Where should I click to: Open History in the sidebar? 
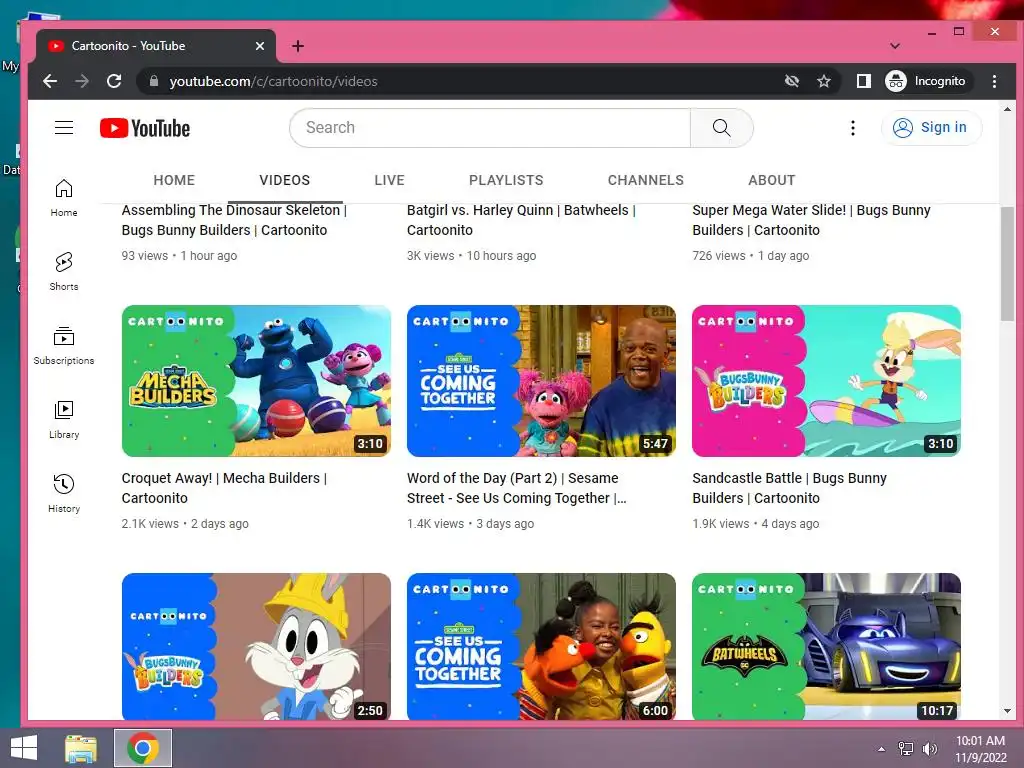64,494
